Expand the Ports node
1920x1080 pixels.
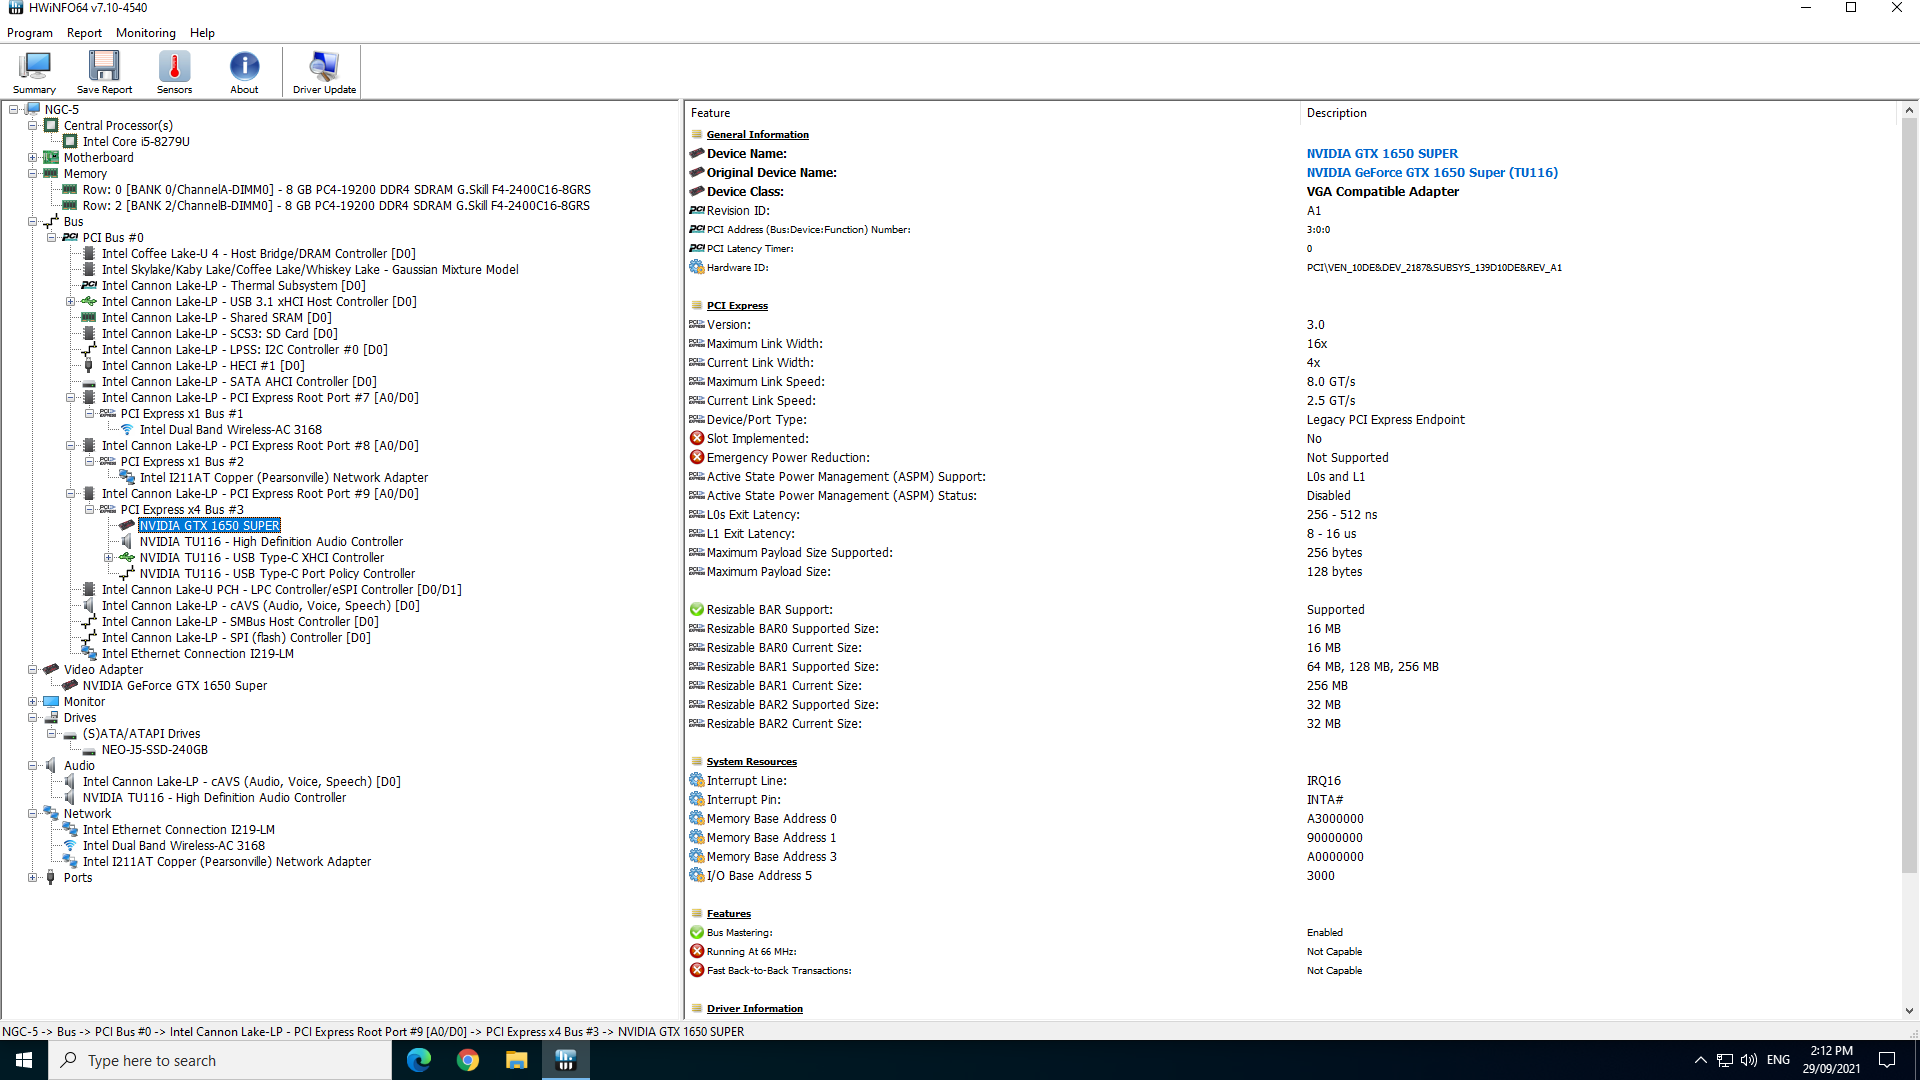[x=33, y=877]
